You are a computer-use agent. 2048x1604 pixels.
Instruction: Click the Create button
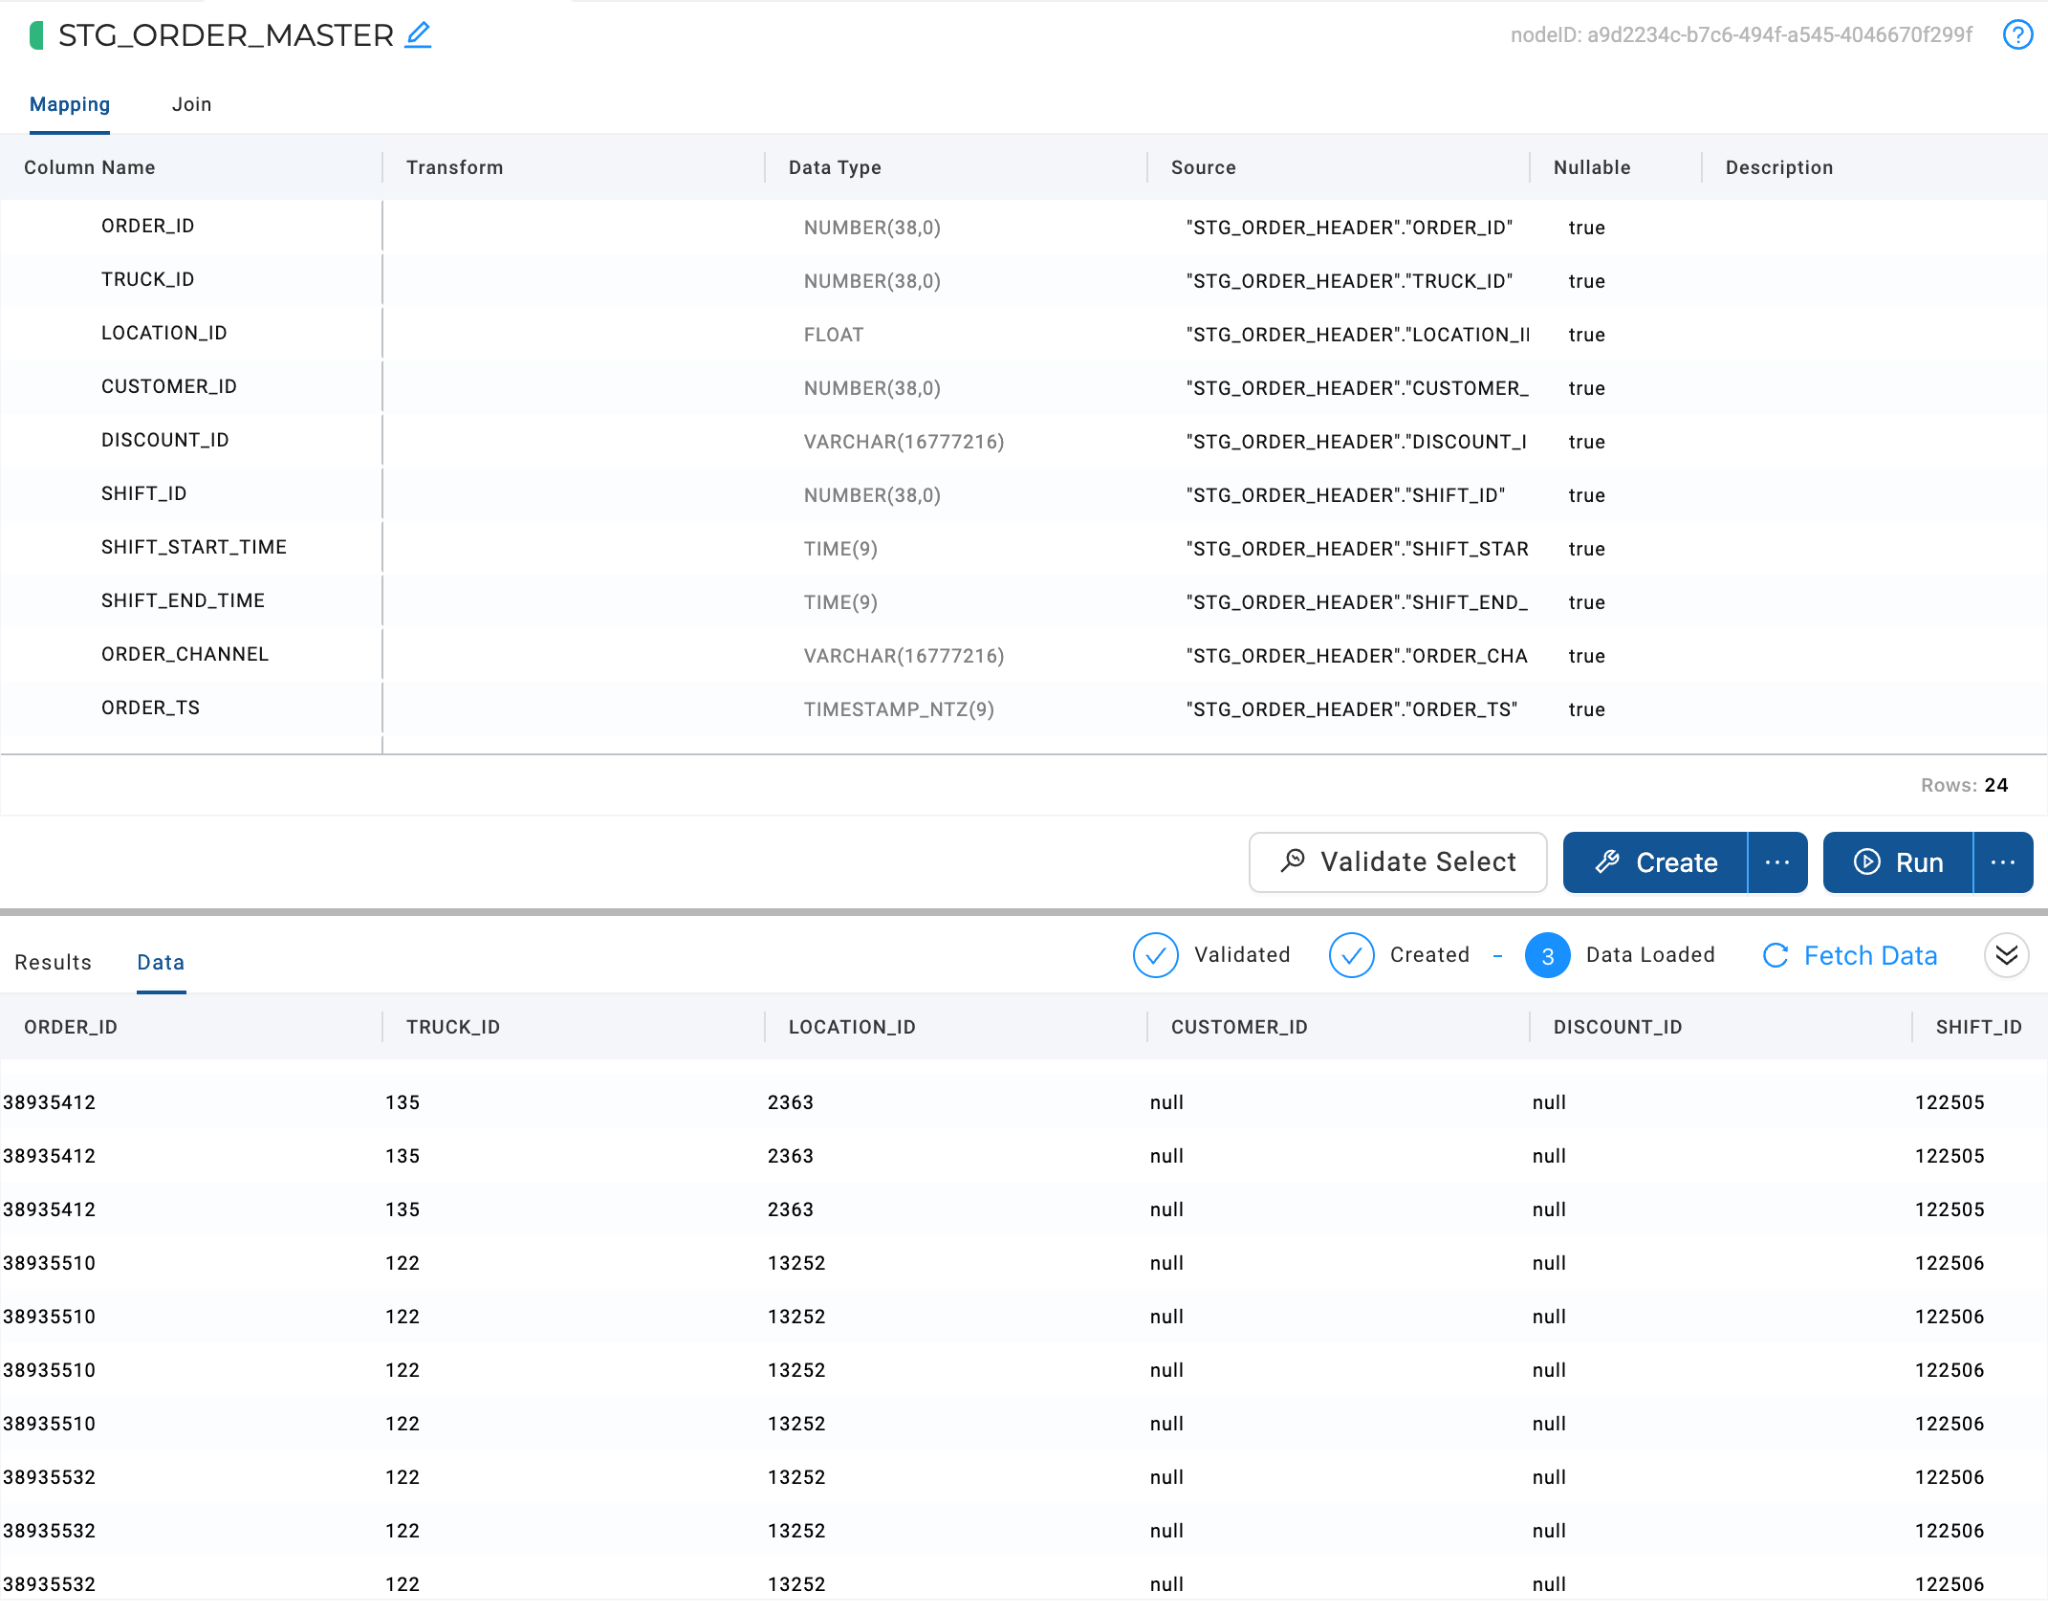point(1655,862)
